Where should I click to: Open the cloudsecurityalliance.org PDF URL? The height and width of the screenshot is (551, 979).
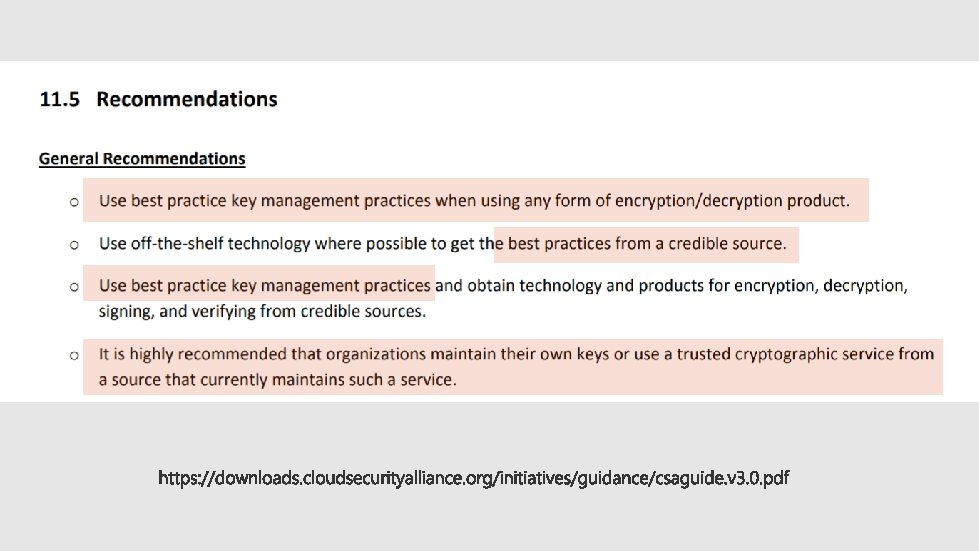click(x=473, y=479)
